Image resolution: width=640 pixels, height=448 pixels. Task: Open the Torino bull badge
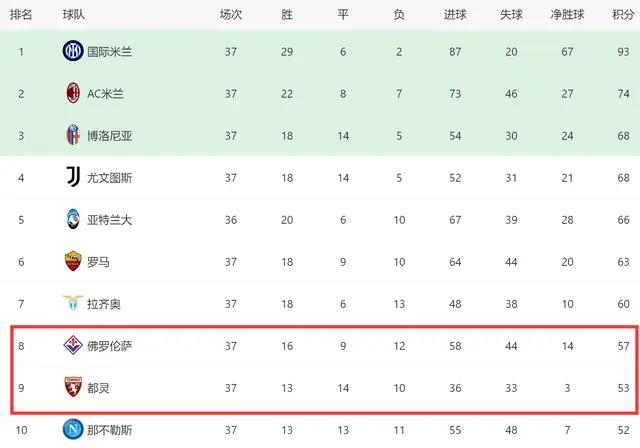73,387
